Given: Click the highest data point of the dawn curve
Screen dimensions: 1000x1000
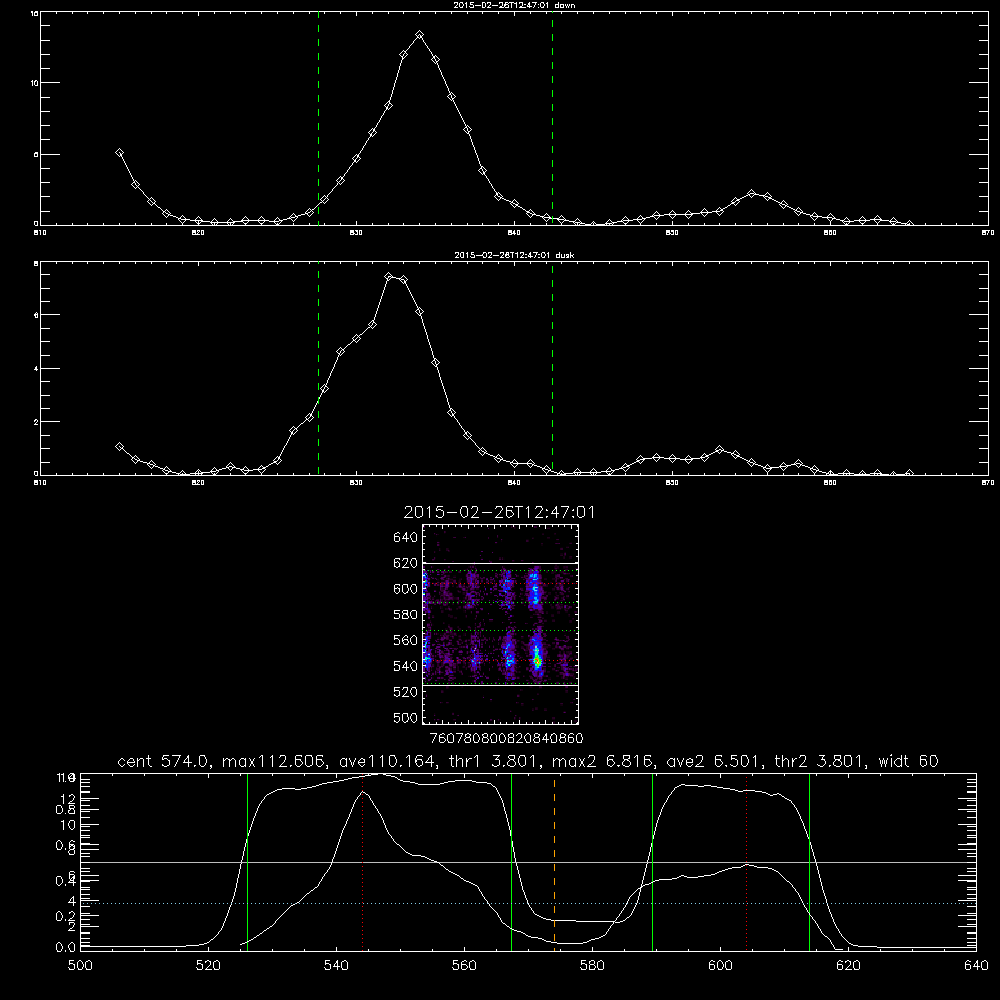Looking at the screenshot, I should 419,34.
